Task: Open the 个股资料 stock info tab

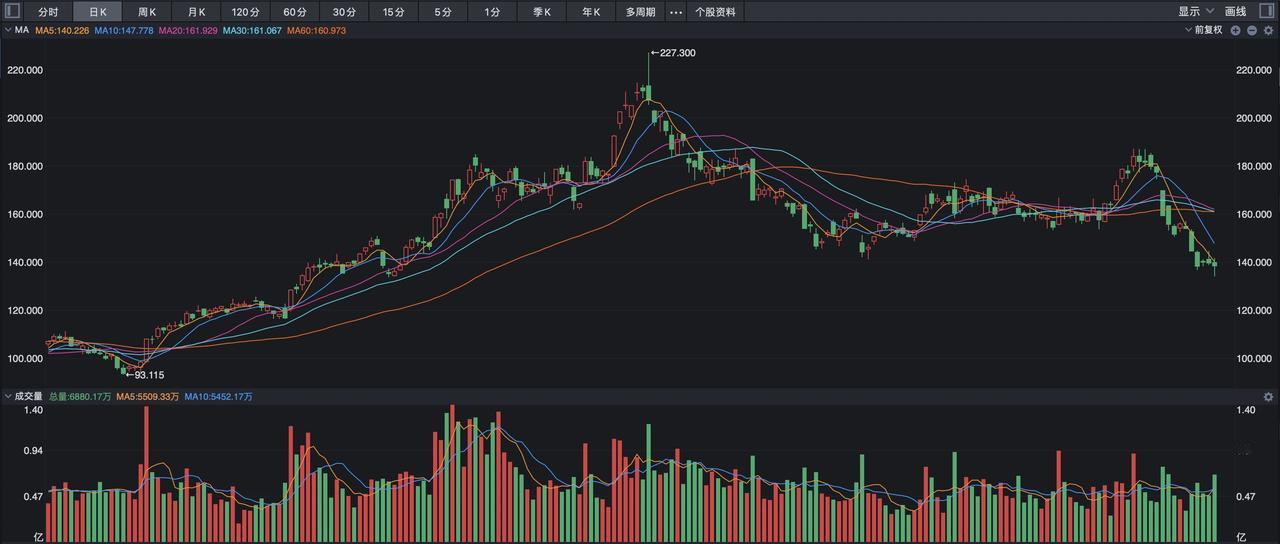Action: tap(715, 12)
